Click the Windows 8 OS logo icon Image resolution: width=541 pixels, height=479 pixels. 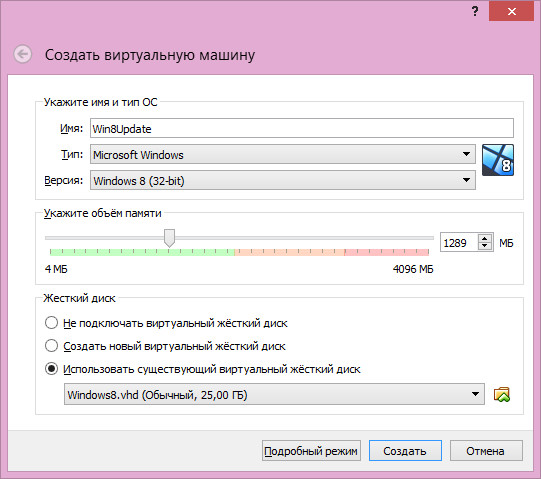498,160
